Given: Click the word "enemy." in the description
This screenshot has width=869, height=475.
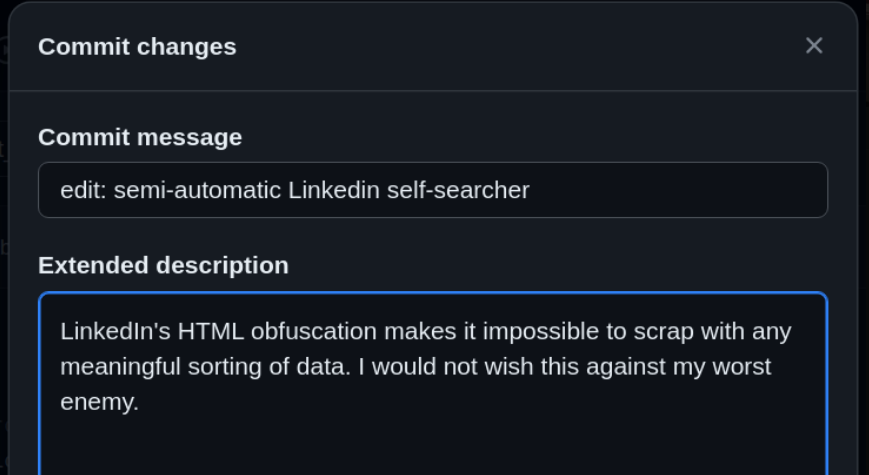Looking at the screenshot, I should [99, 403].
